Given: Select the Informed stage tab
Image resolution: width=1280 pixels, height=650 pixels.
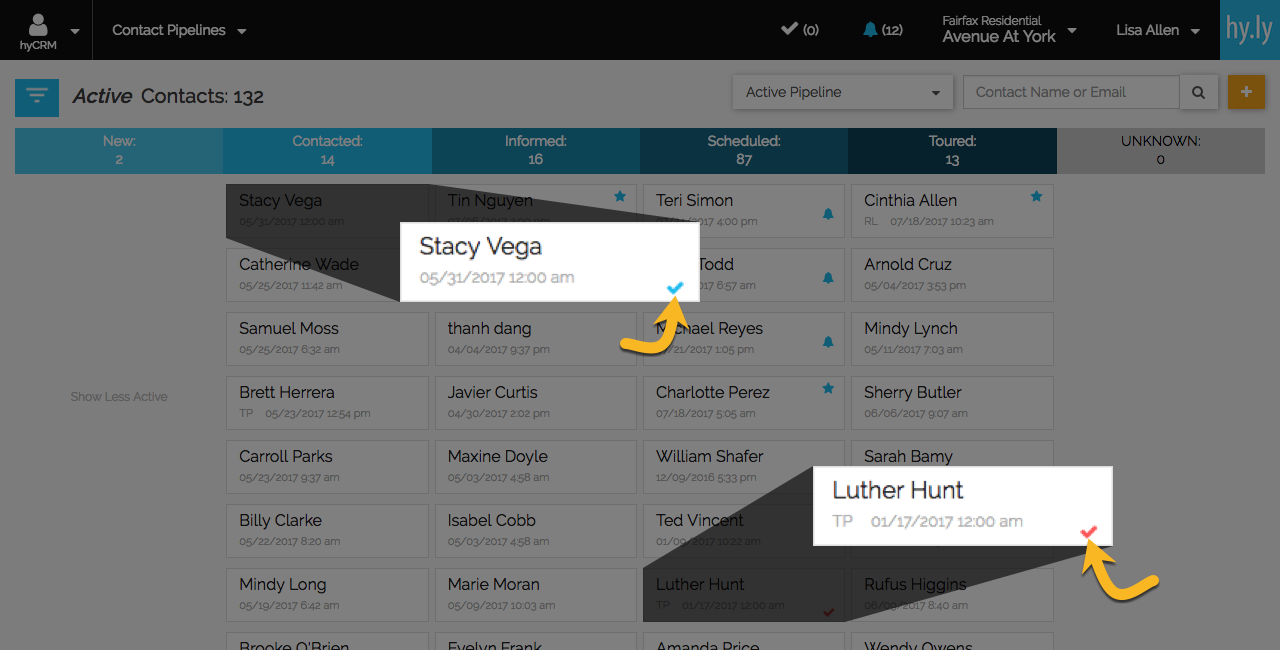Looking at the screenshot, I should tap(536, 151).
